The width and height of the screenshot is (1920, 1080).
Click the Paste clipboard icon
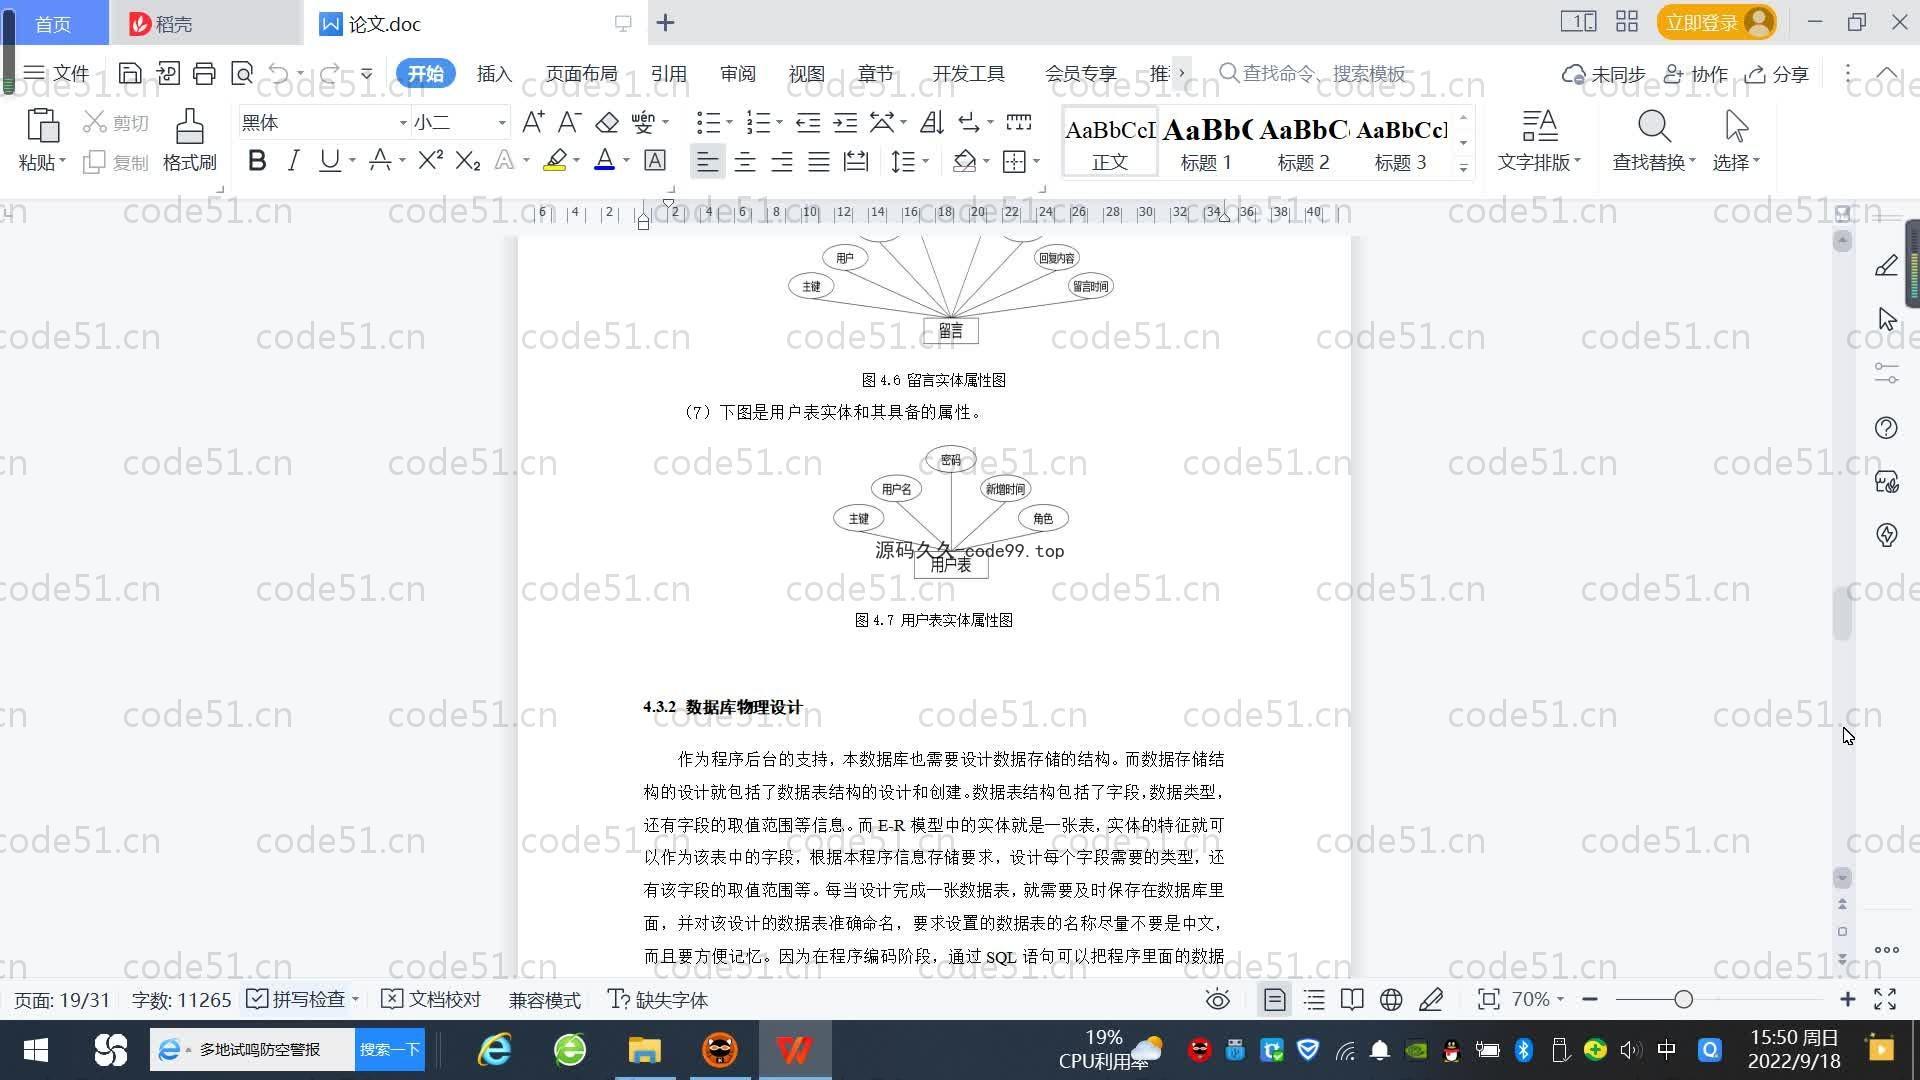tap(42, 127)
